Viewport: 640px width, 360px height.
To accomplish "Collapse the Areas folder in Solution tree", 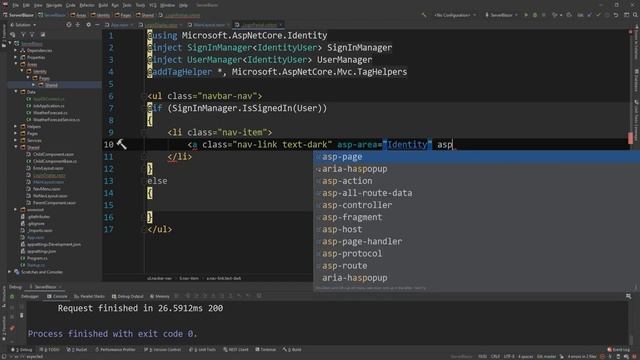I will point(16,64).
